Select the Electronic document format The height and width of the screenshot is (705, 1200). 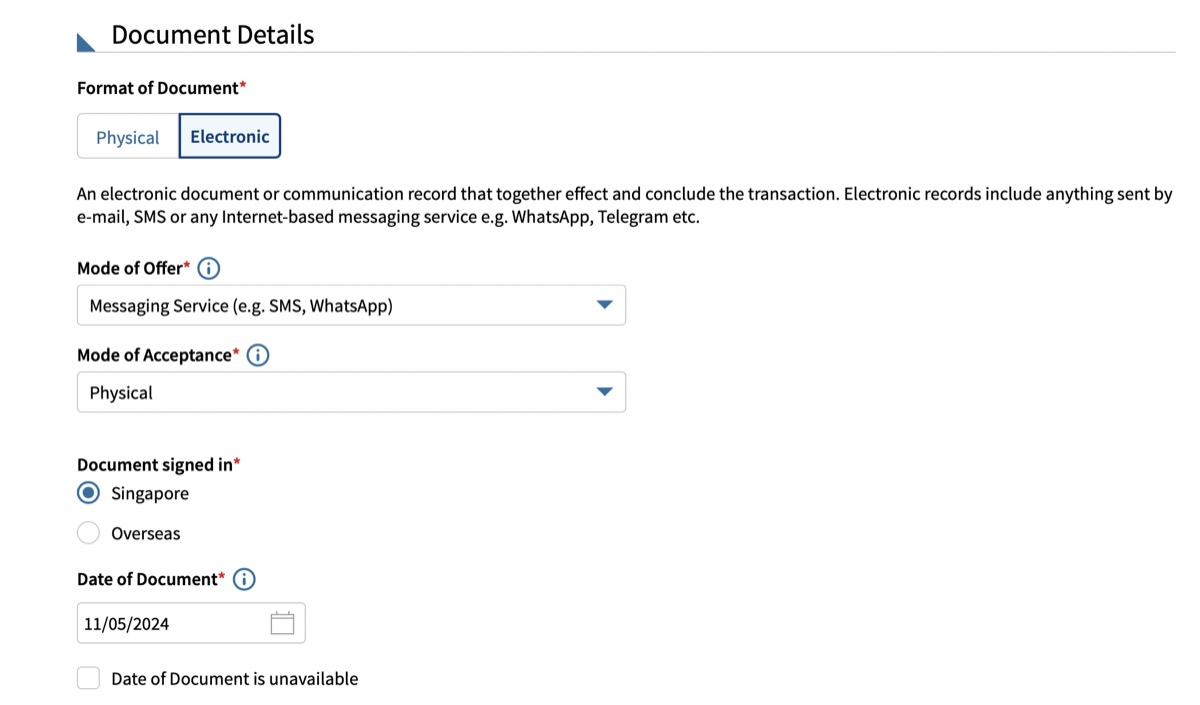tap(230, 136)
